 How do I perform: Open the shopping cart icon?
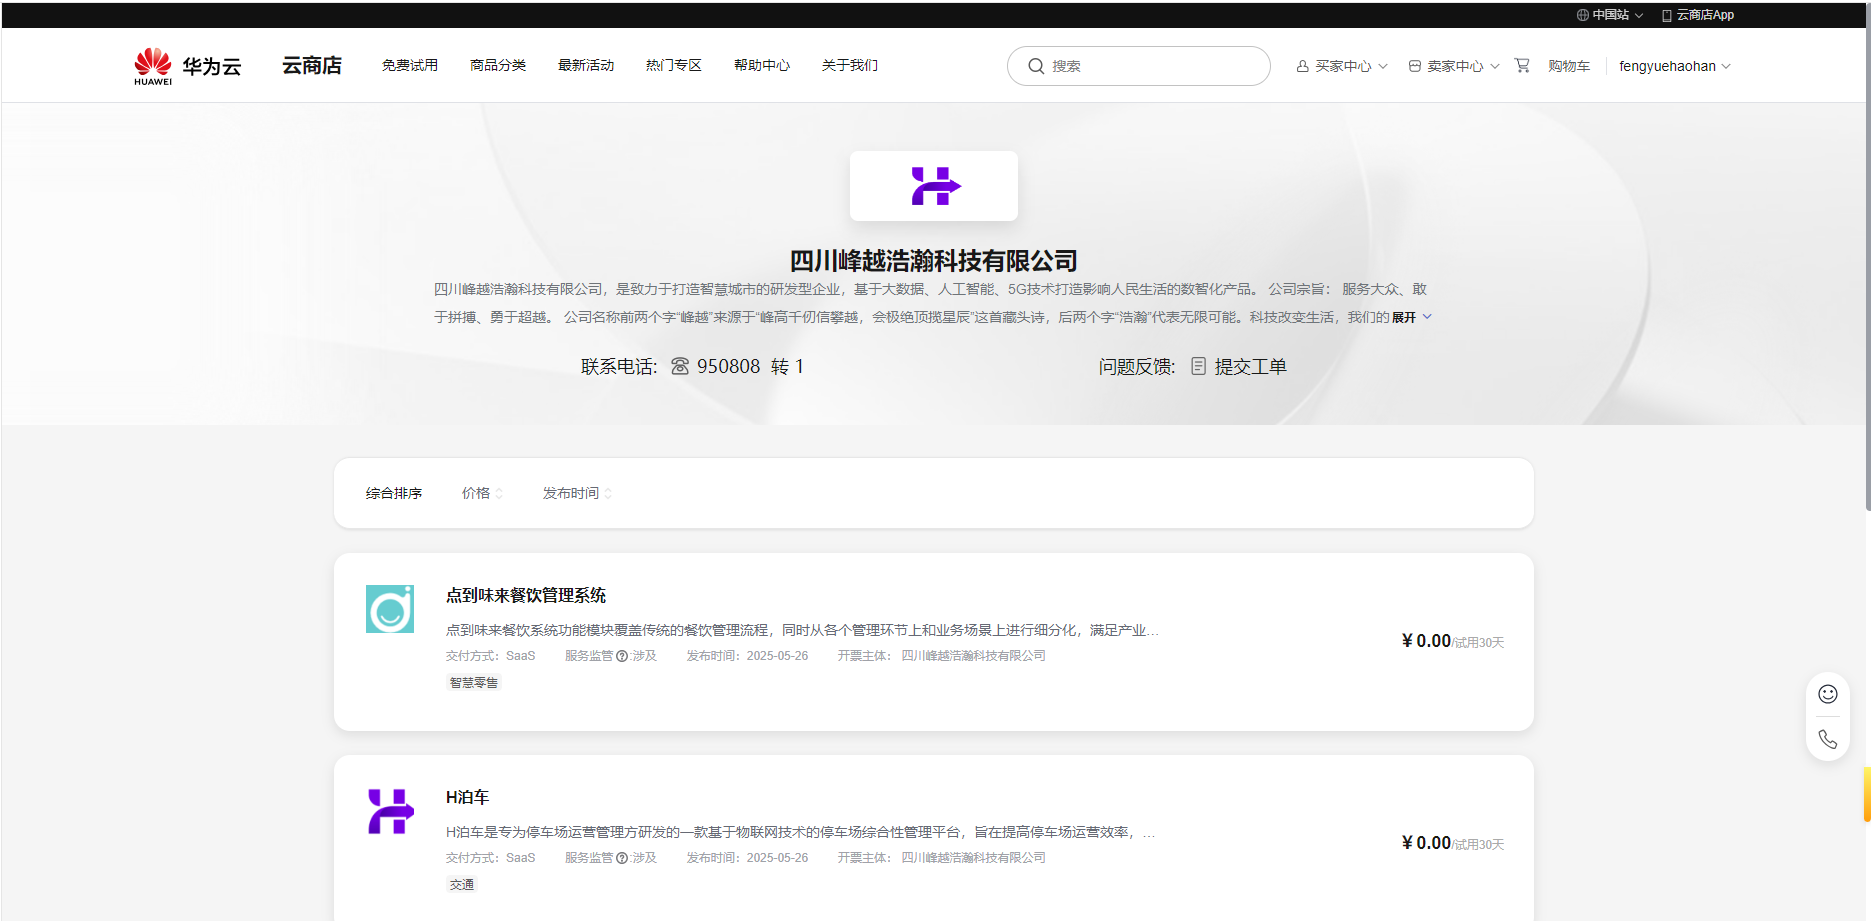[x=1522, y=65]
